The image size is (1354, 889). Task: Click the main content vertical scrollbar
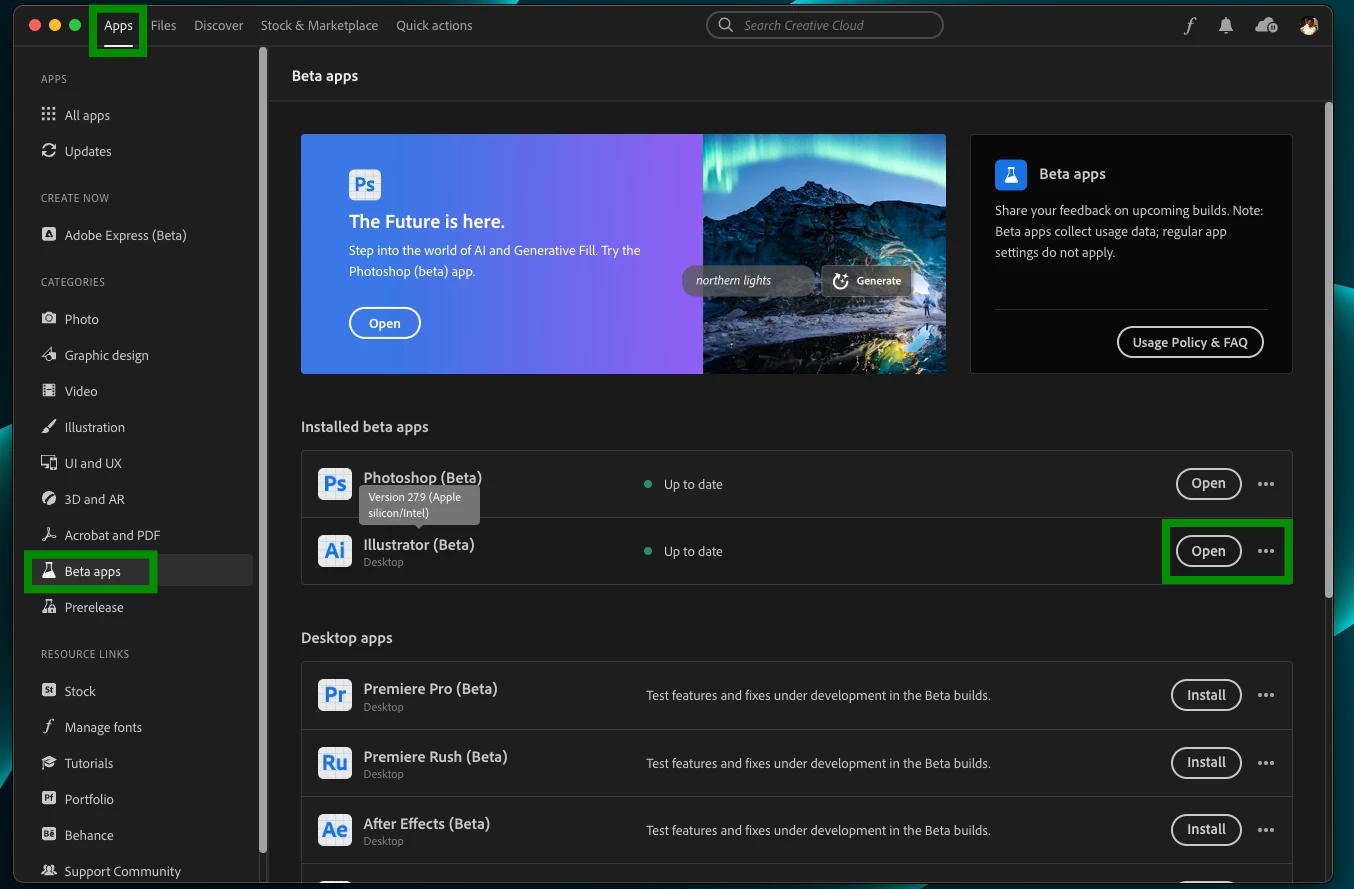(x=1328, y=349)
